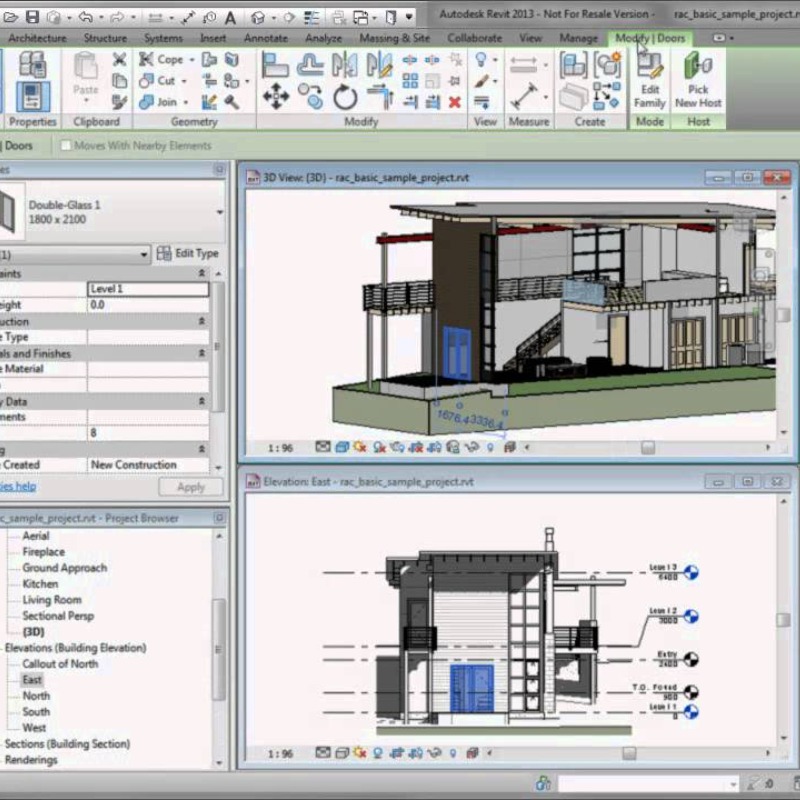The width and height of the screenshot is (800, 800).
Task: Switch to the Massing & Site tab
Action: coord(395,38)
